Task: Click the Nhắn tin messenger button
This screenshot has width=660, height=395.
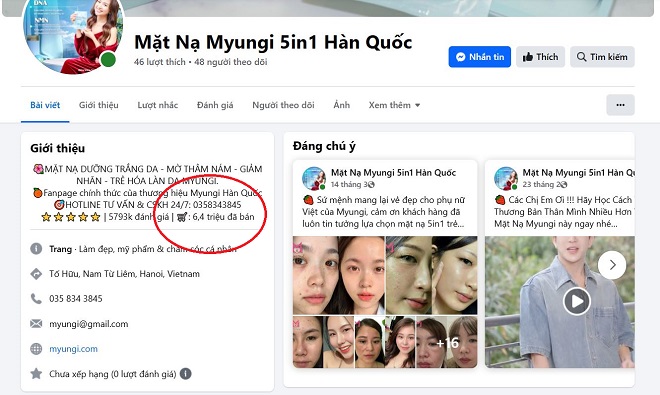Action: click(x=479, y=57)
